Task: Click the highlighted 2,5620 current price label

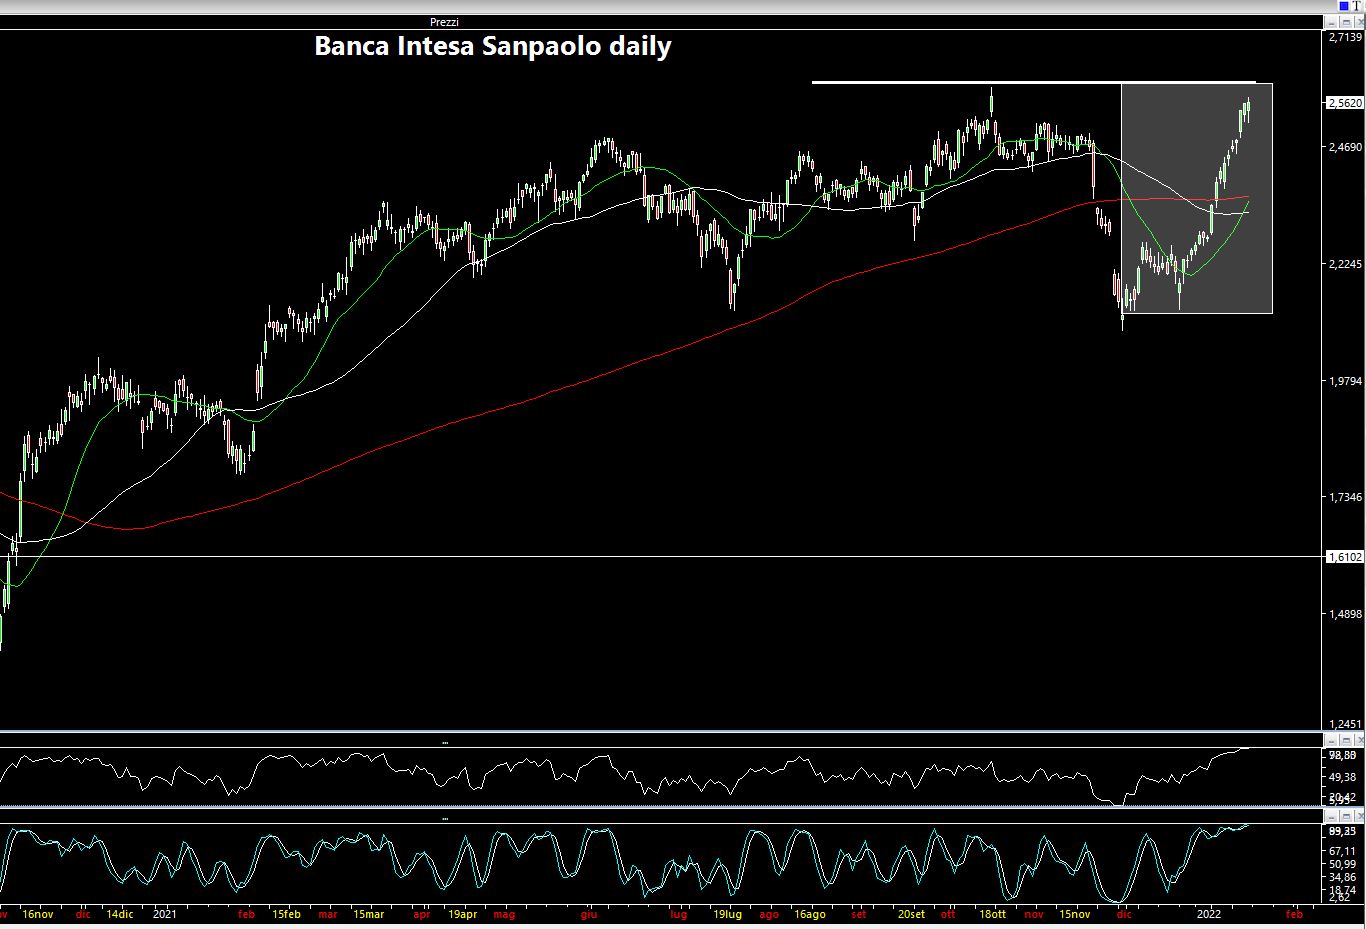Action: click(x=1345, y=102)
